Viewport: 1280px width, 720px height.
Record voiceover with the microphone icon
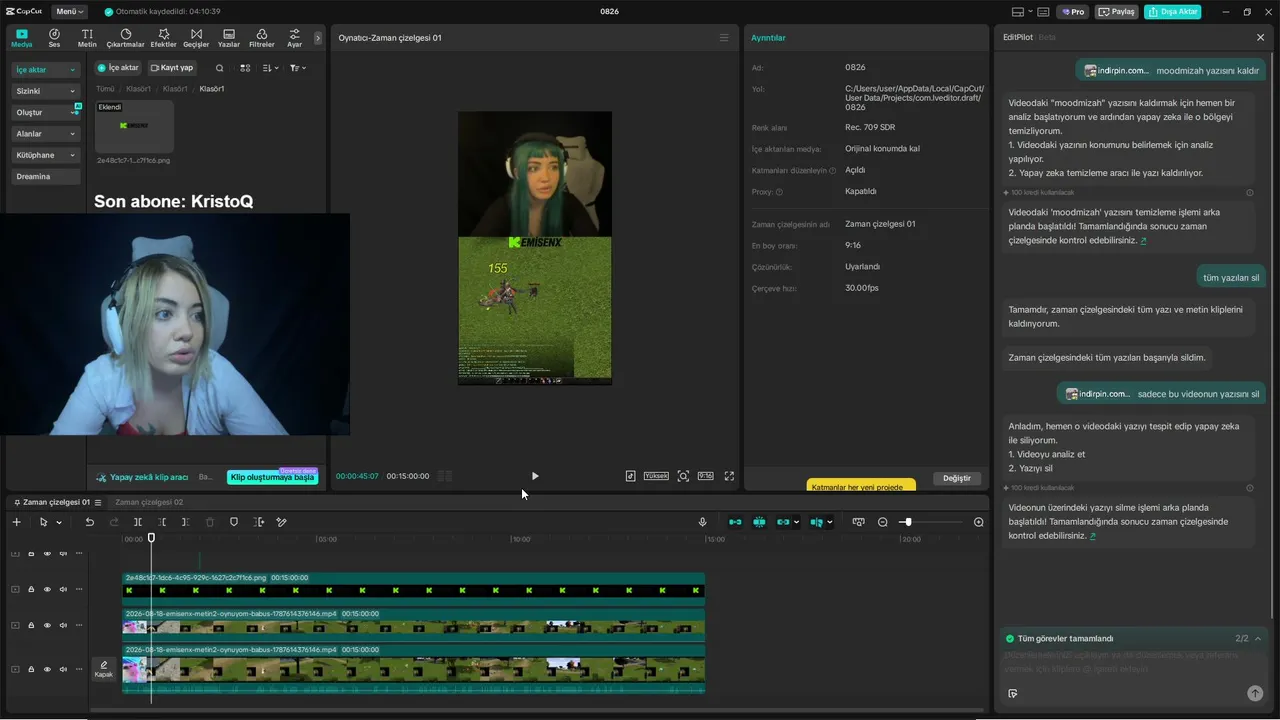(702, 522)
